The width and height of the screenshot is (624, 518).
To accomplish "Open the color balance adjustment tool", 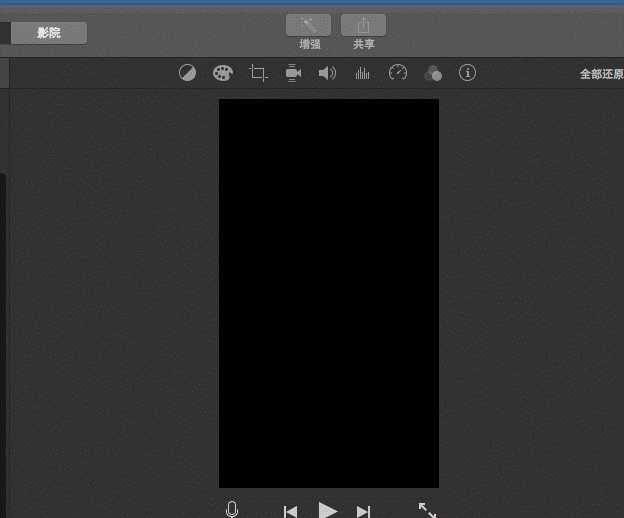I will (x=187, y=73).
